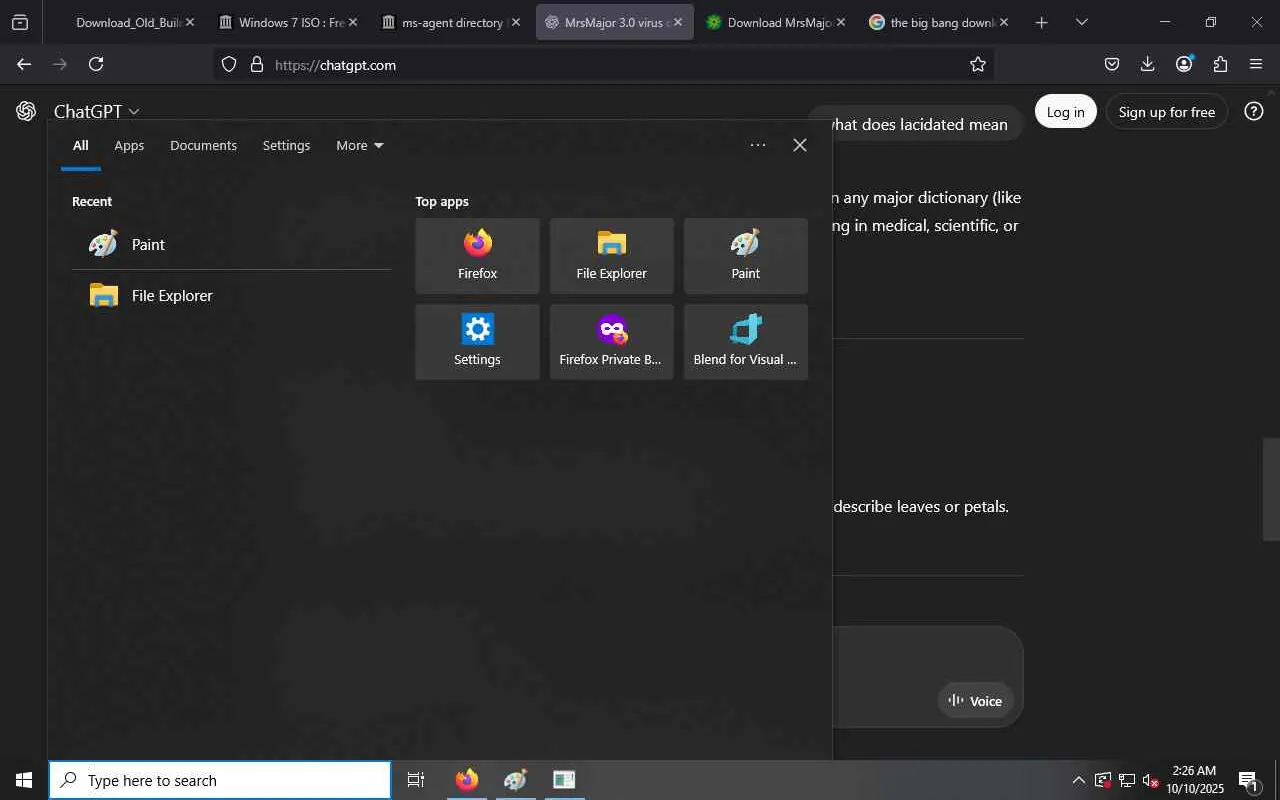This screenshot has height=800, width=1280.
Task: Open Firefox downloads panel
Action: pyautogui.click(x=1147, y=64)
